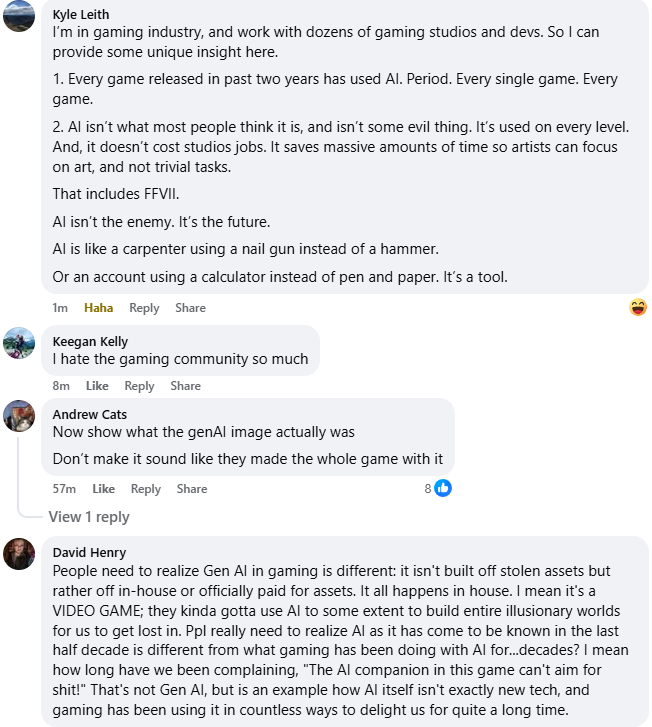
Task: Reply to Andrew Cats' comment
Action: coord(146,489)
